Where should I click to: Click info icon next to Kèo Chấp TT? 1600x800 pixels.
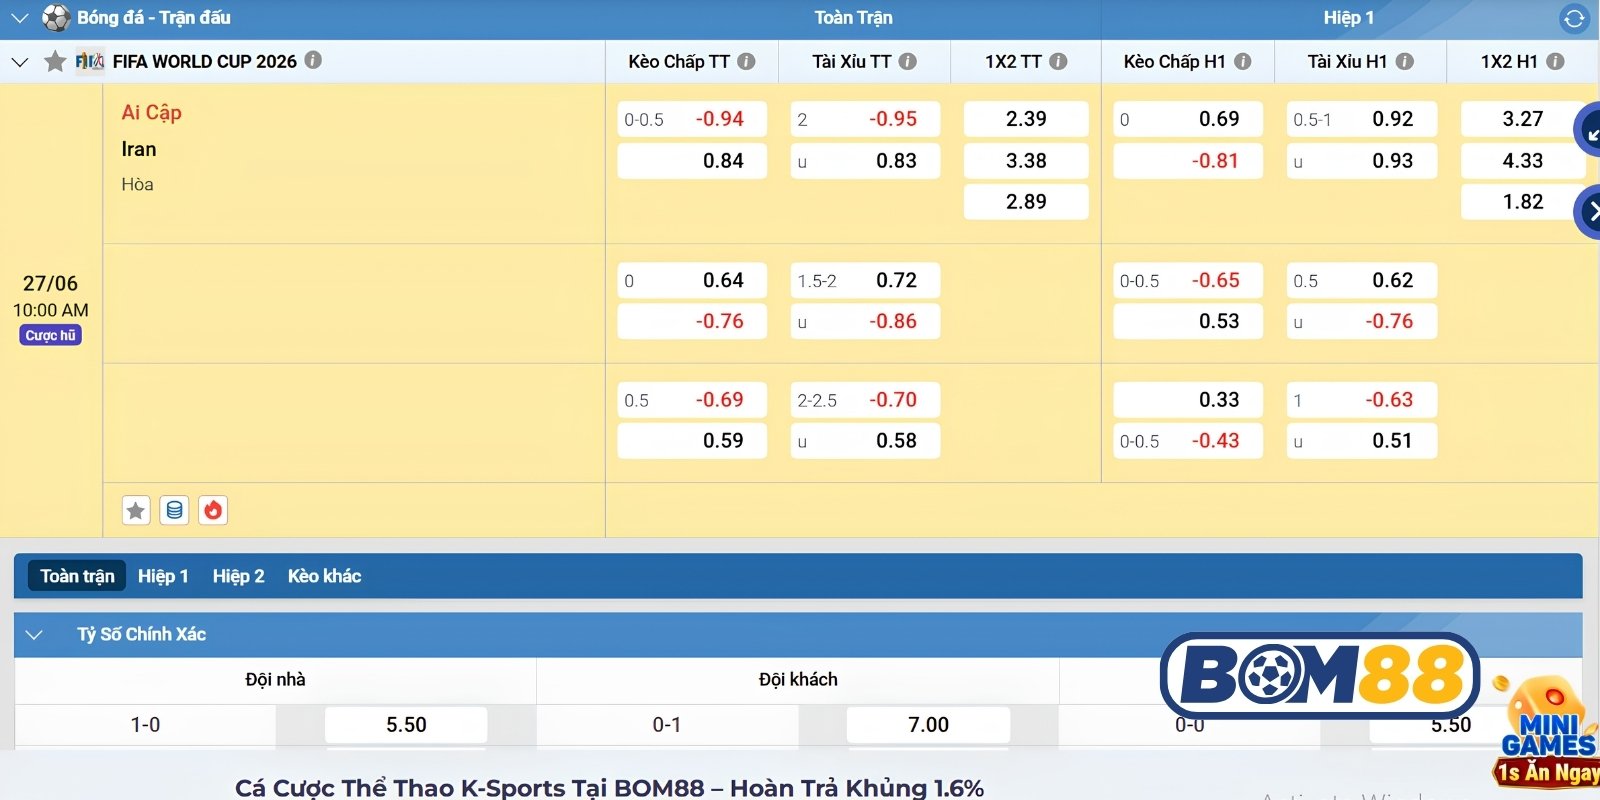click(746, 61)
